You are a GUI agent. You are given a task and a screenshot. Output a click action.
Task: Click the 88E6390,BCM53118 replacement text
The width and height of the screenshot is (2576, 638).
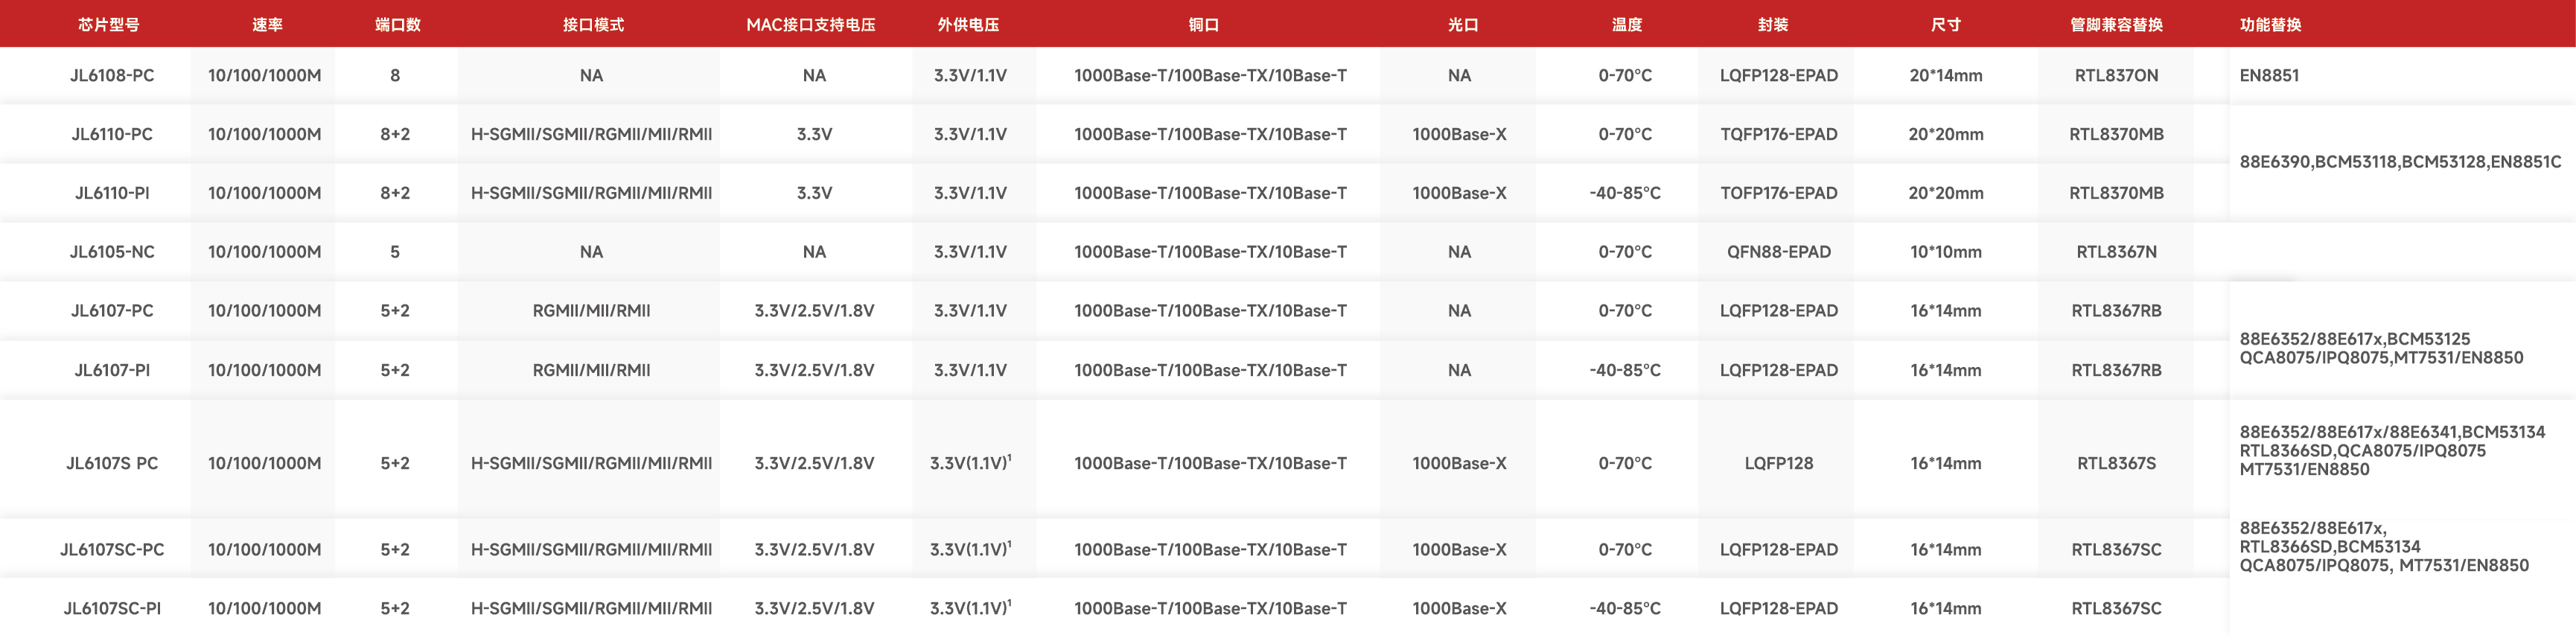coord(2400,161)
